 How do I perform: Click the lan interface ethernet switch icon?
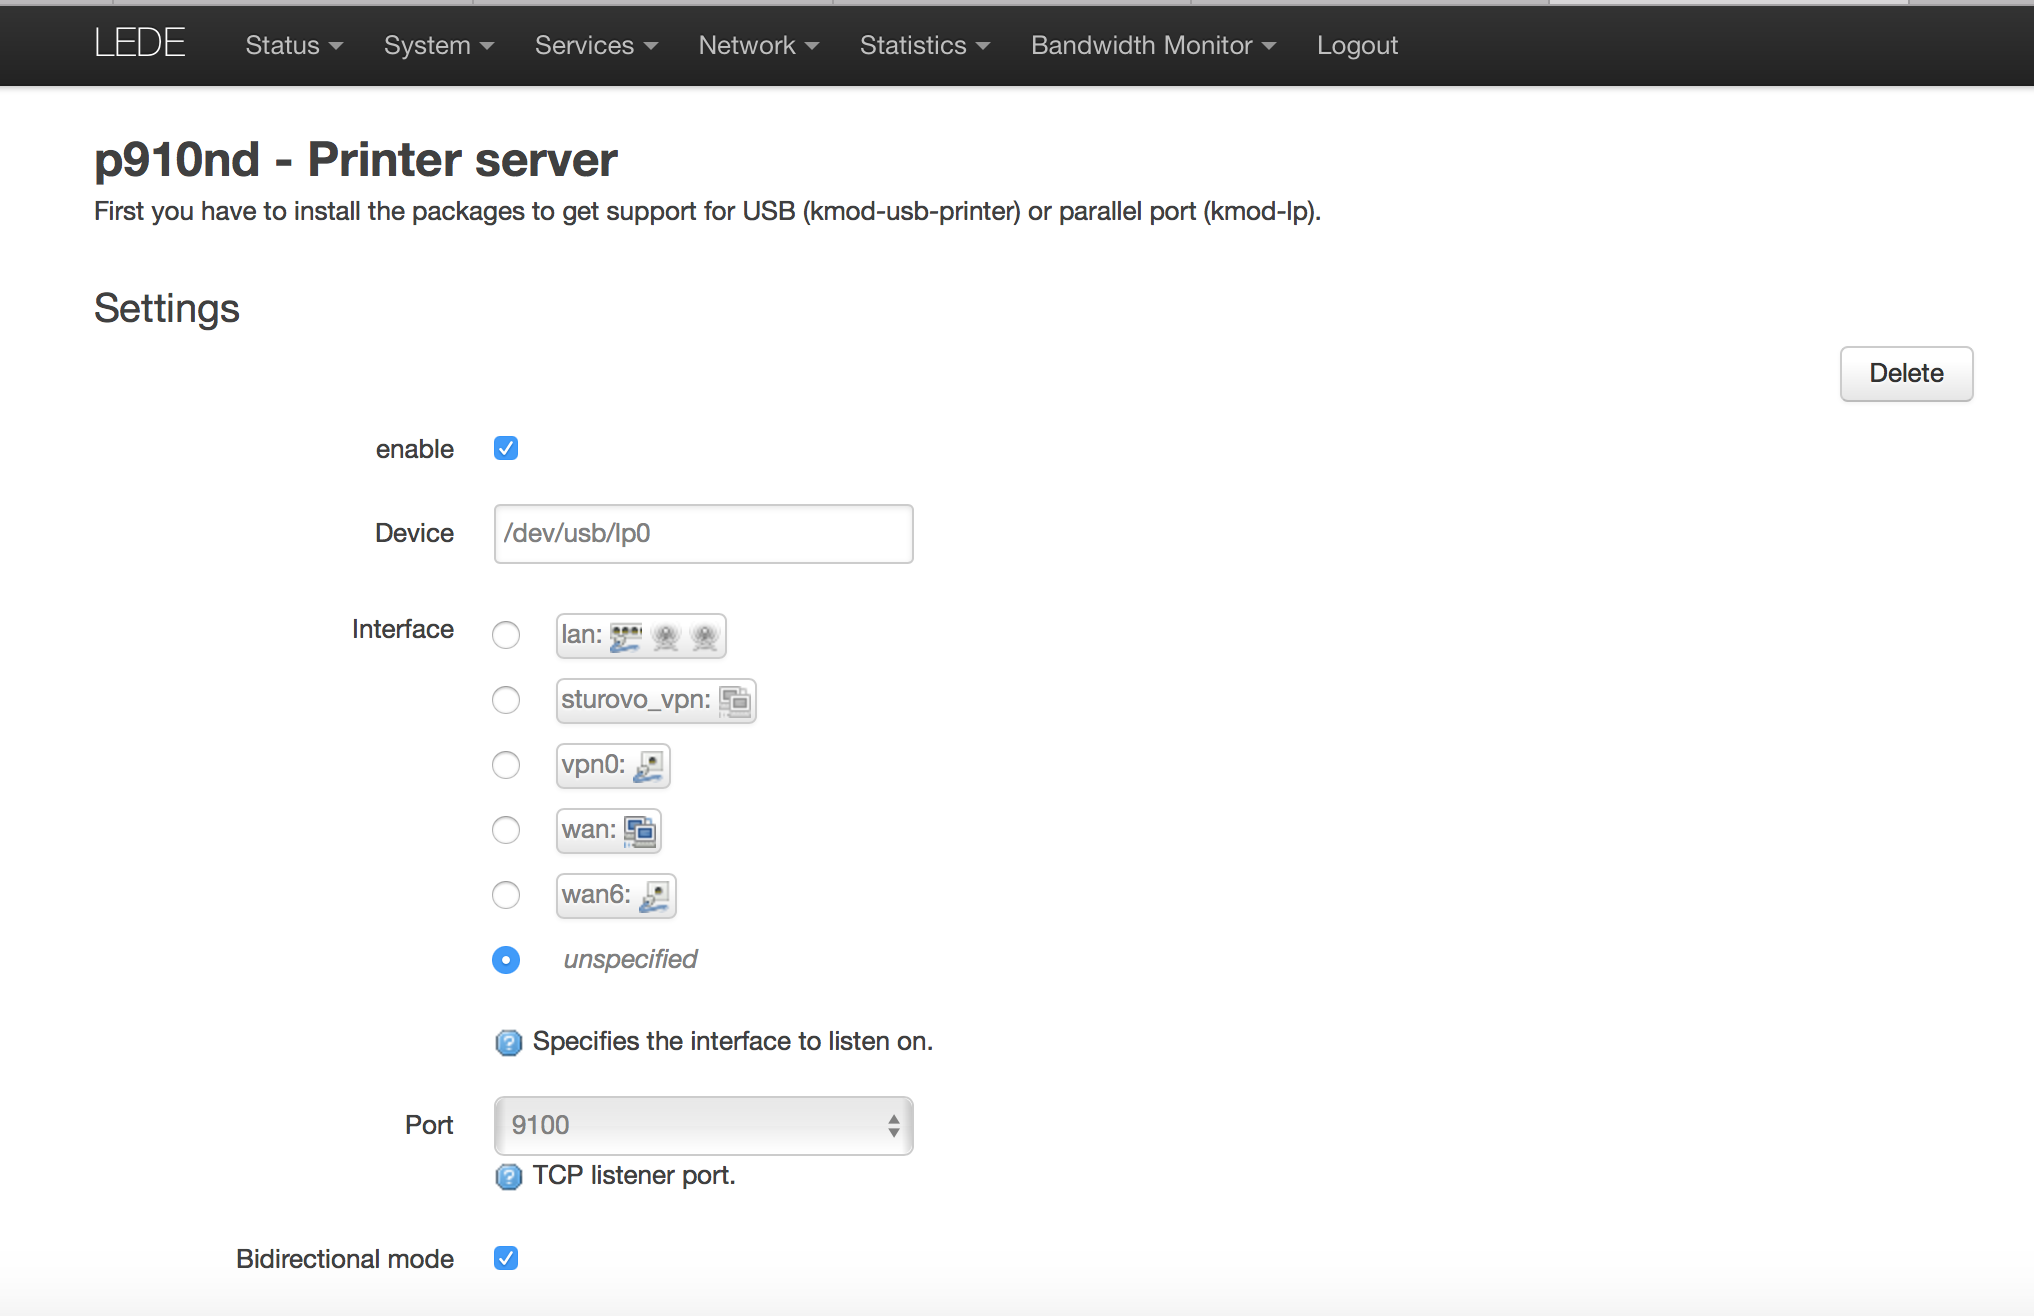click(x=626, y=636)
